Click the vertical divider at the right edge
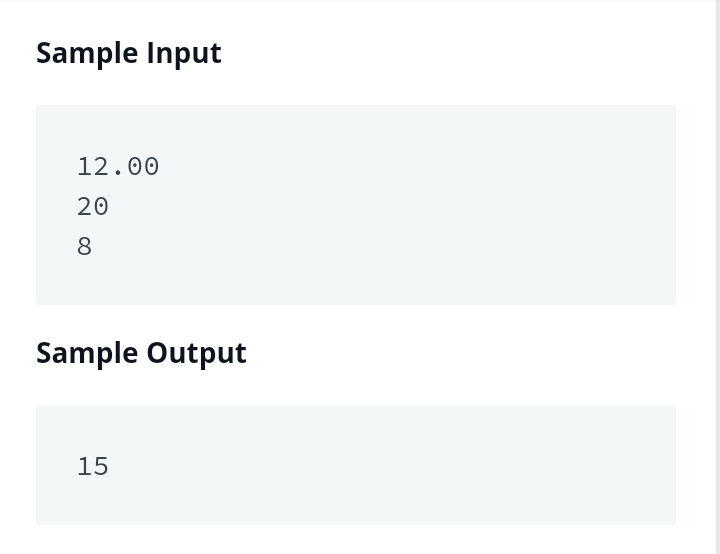Screen dimensions: 720x554 point(716,277)
